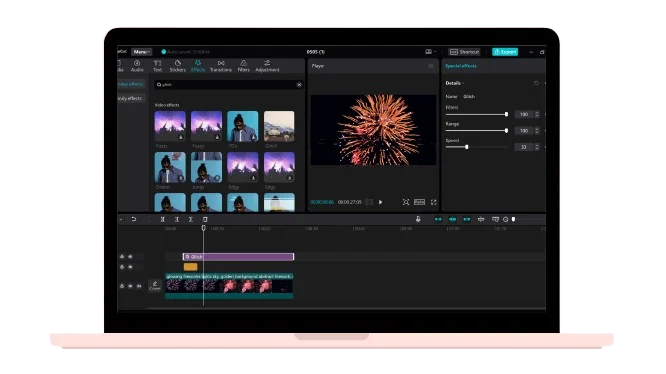666x374 pixels.
Task: Download the Jump effect
Action: pos(217,178)
